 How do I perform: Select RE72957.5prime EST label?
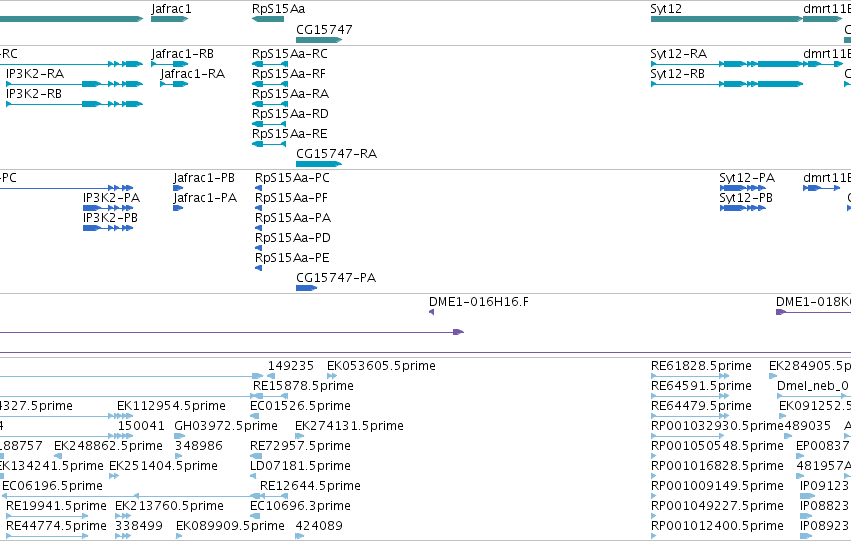pos(300,447)
